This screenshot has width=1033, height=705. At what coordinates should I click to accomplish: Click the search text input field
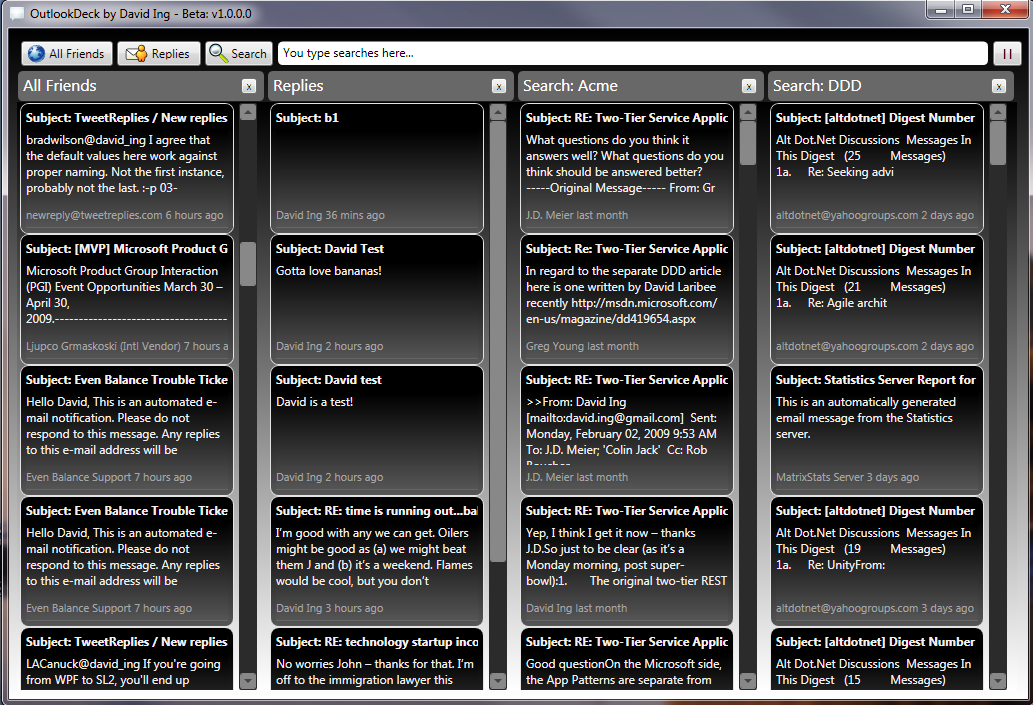point(632,53)
